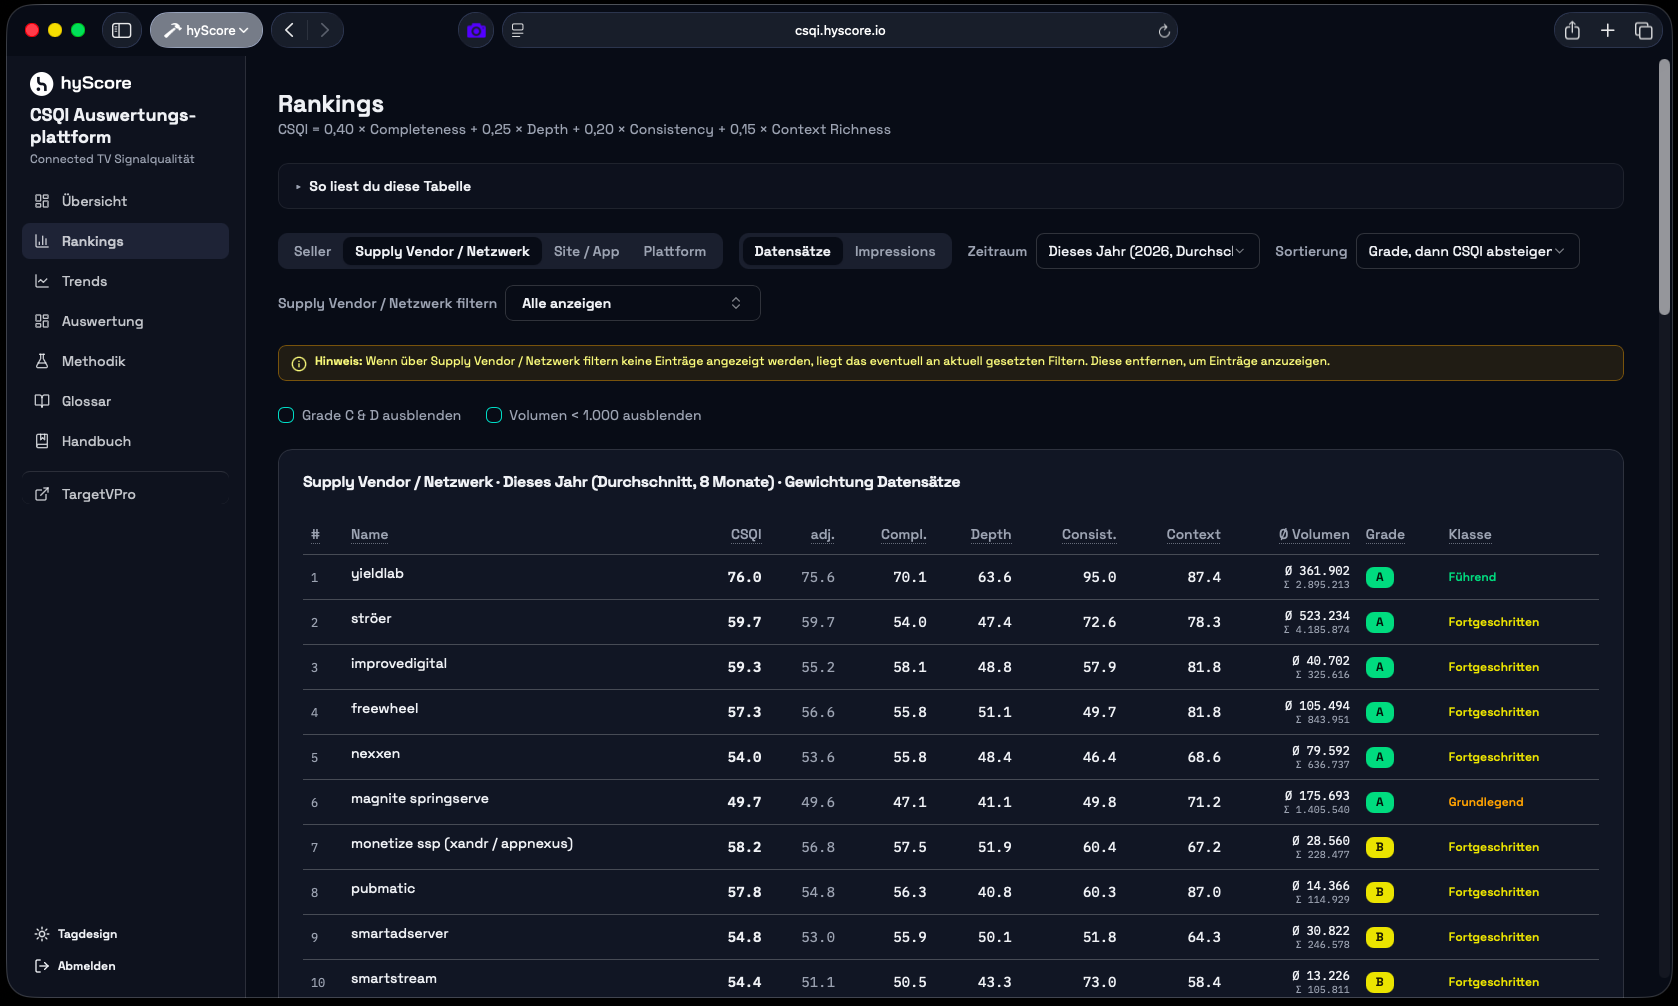Click grade A badge for magnite springserve
Screen dimensions: 1678x1006
click(1379, 802)
